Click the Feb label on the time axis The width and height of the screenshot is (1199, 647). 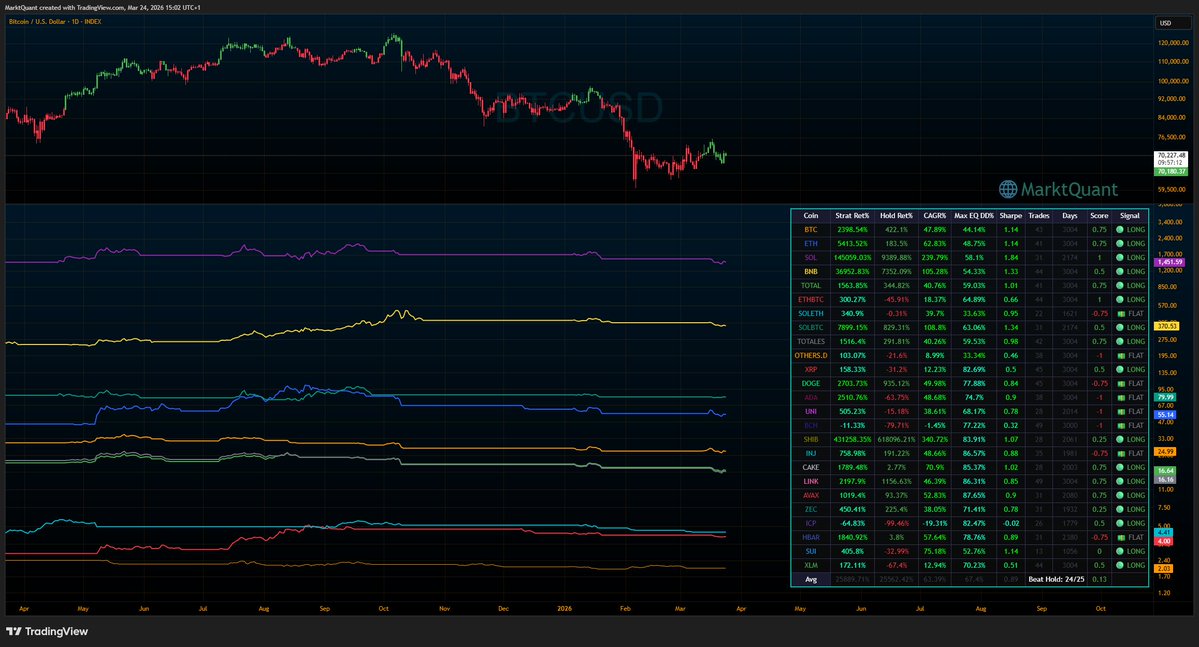pyautogui.click(x=625, y=609)
